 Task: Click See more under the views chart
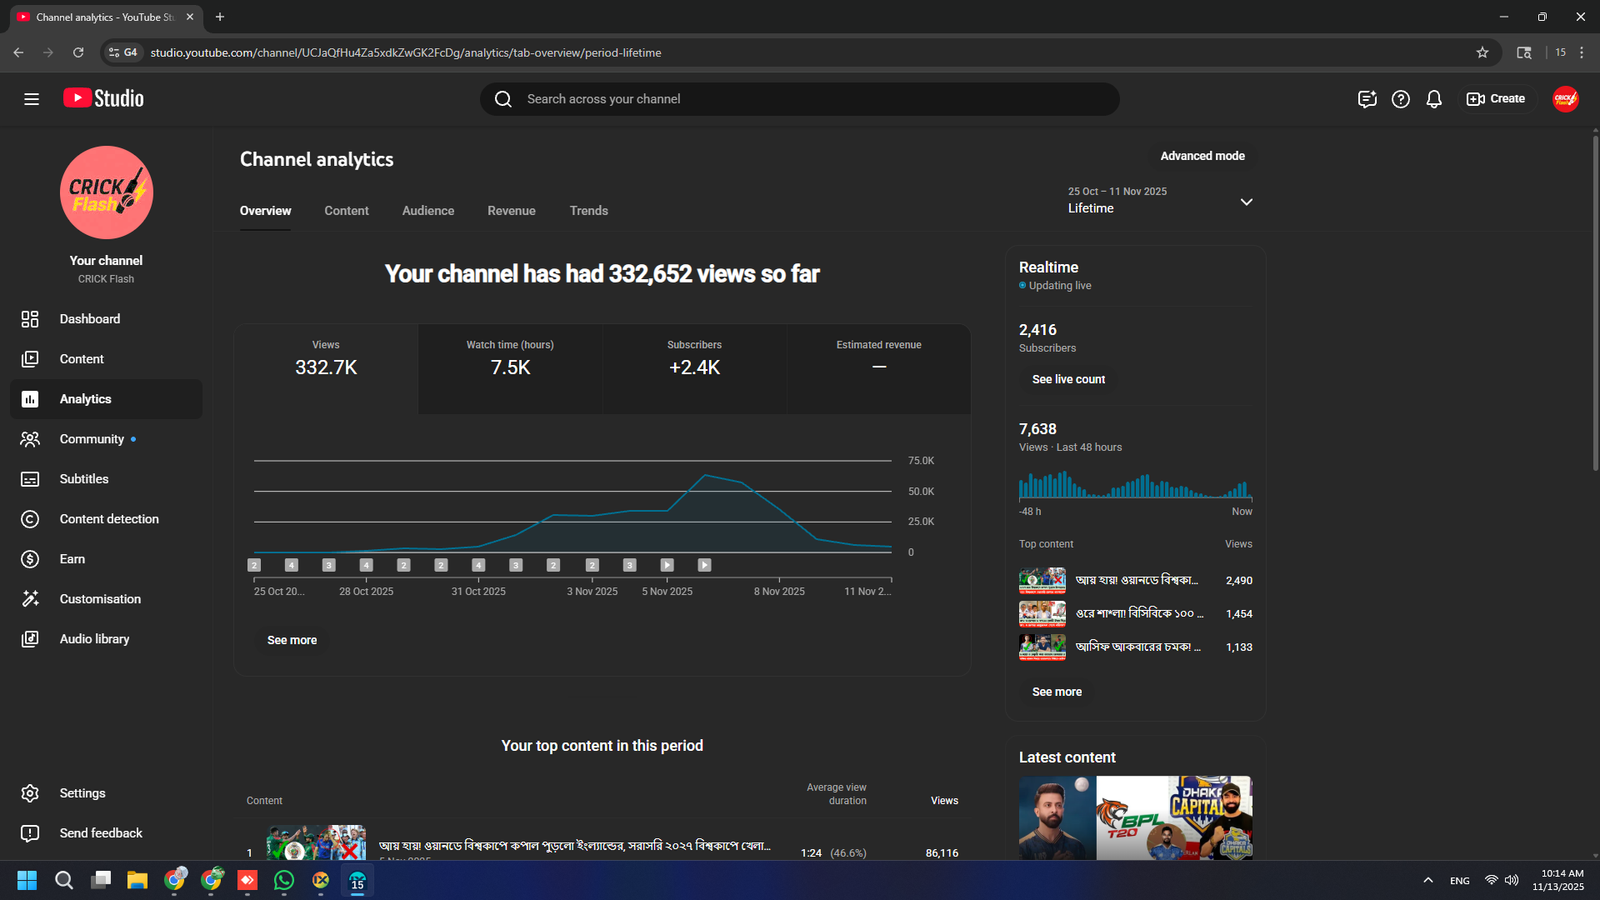pos(292,640)
